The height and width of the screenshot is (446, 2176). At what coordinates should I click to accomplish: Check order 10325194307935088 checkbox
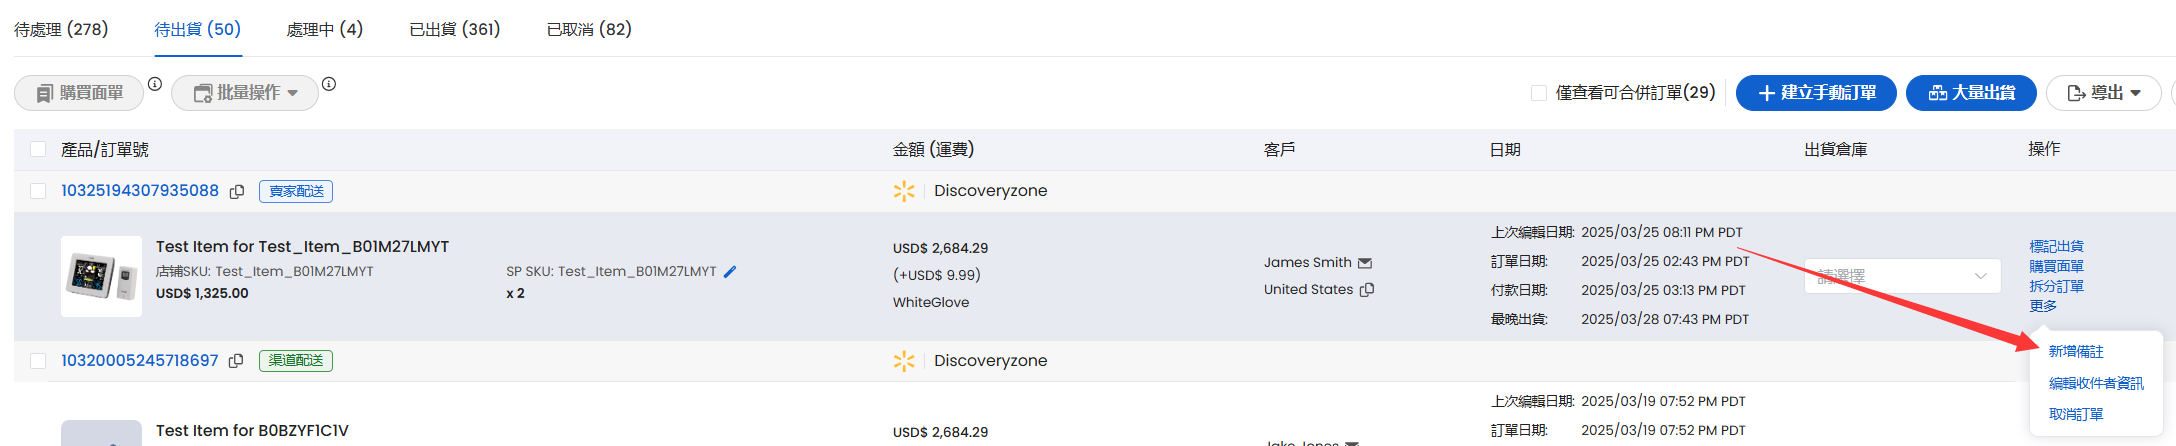point(38,191)
